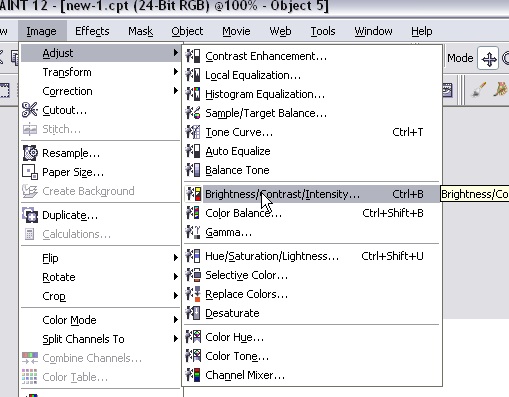This screenshot has height=397, width=509.
Task: Open the Effects menu
Action: [92, 31]
